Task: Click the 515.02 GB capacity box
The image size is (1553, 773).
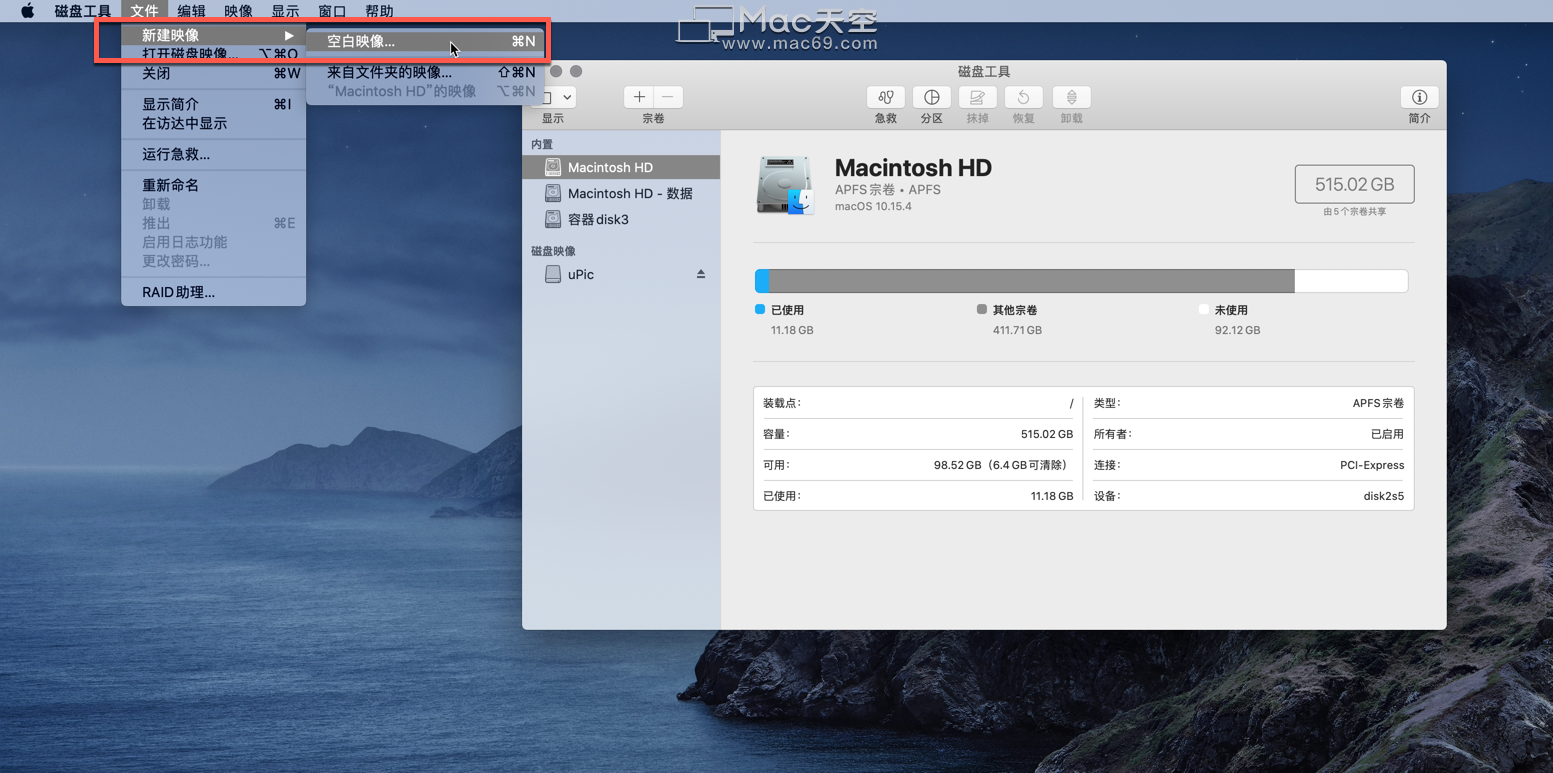Action: tap(1354, 184)
